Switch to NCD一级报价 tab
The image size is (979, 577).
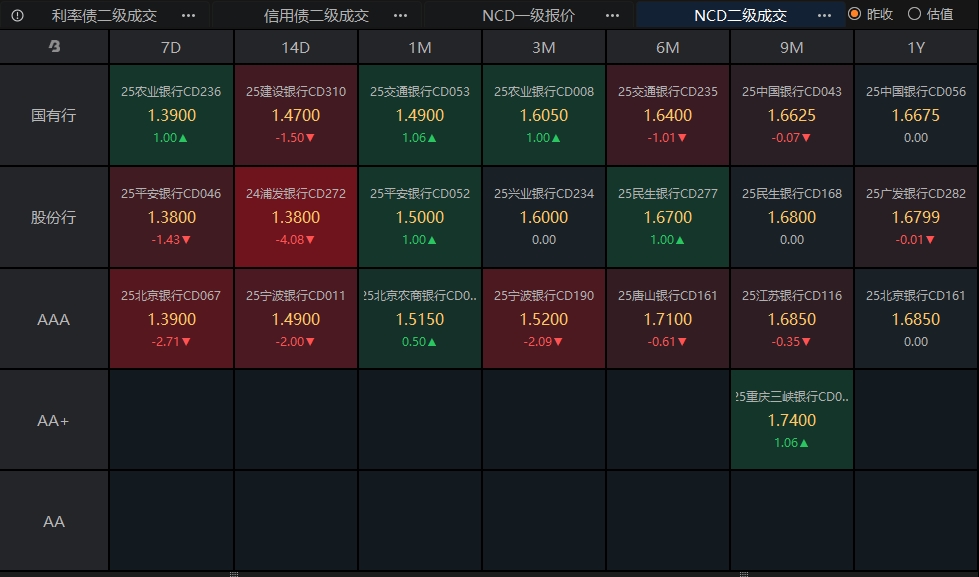coord(528,16)
